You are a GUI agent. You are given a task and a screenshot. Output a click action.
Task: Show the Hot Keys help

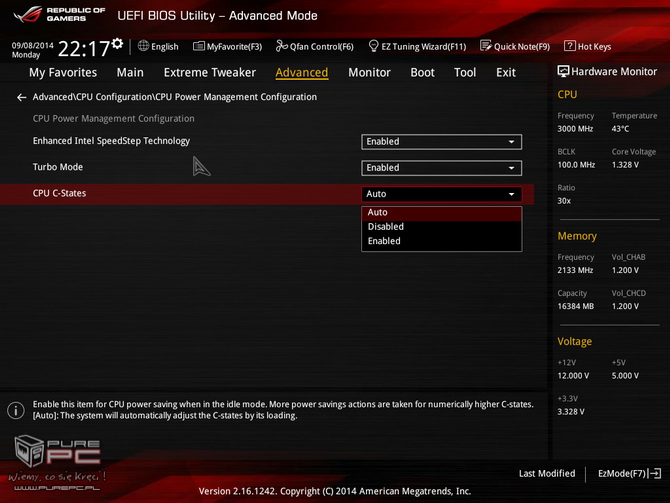(588, 46)
